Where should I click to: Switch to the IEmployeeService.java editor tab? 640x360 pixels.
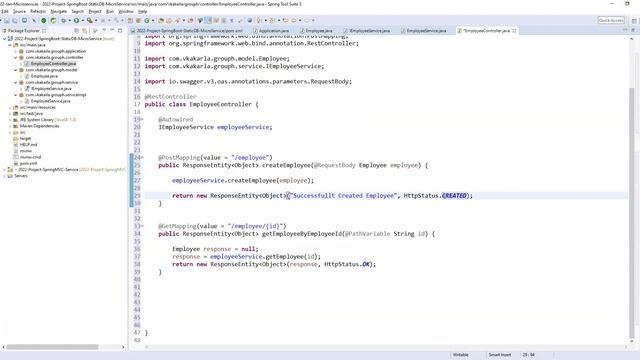(367, 31)
